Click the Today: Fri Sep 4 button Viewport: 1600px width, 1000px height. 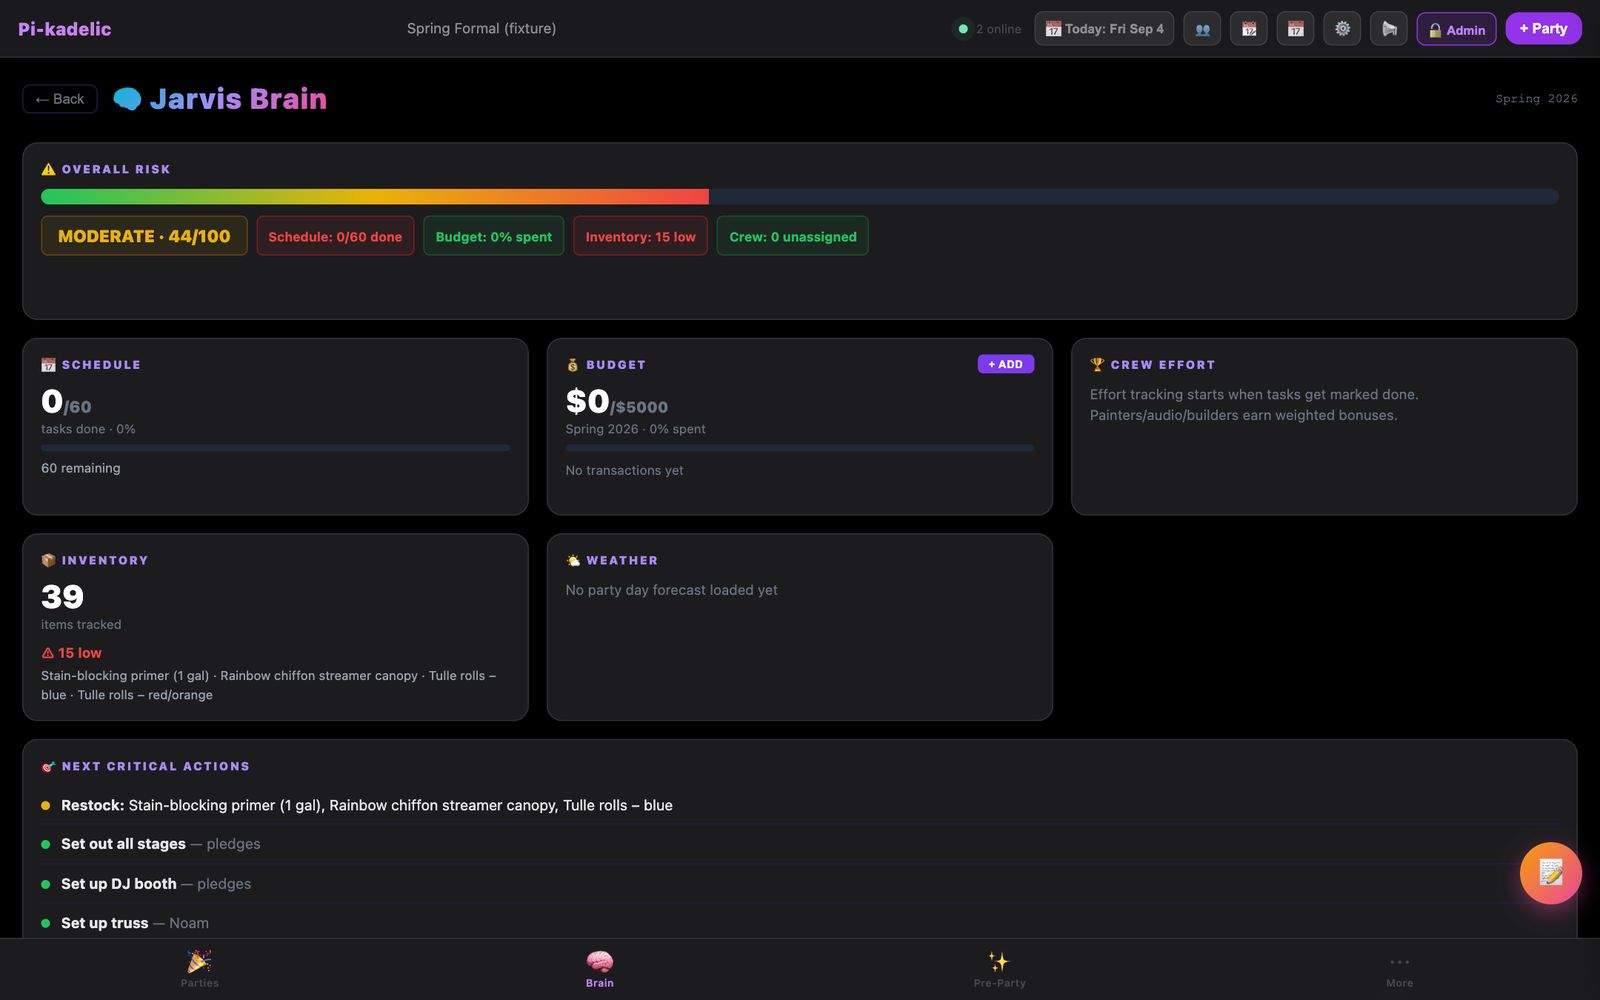tap(1104, 29)
